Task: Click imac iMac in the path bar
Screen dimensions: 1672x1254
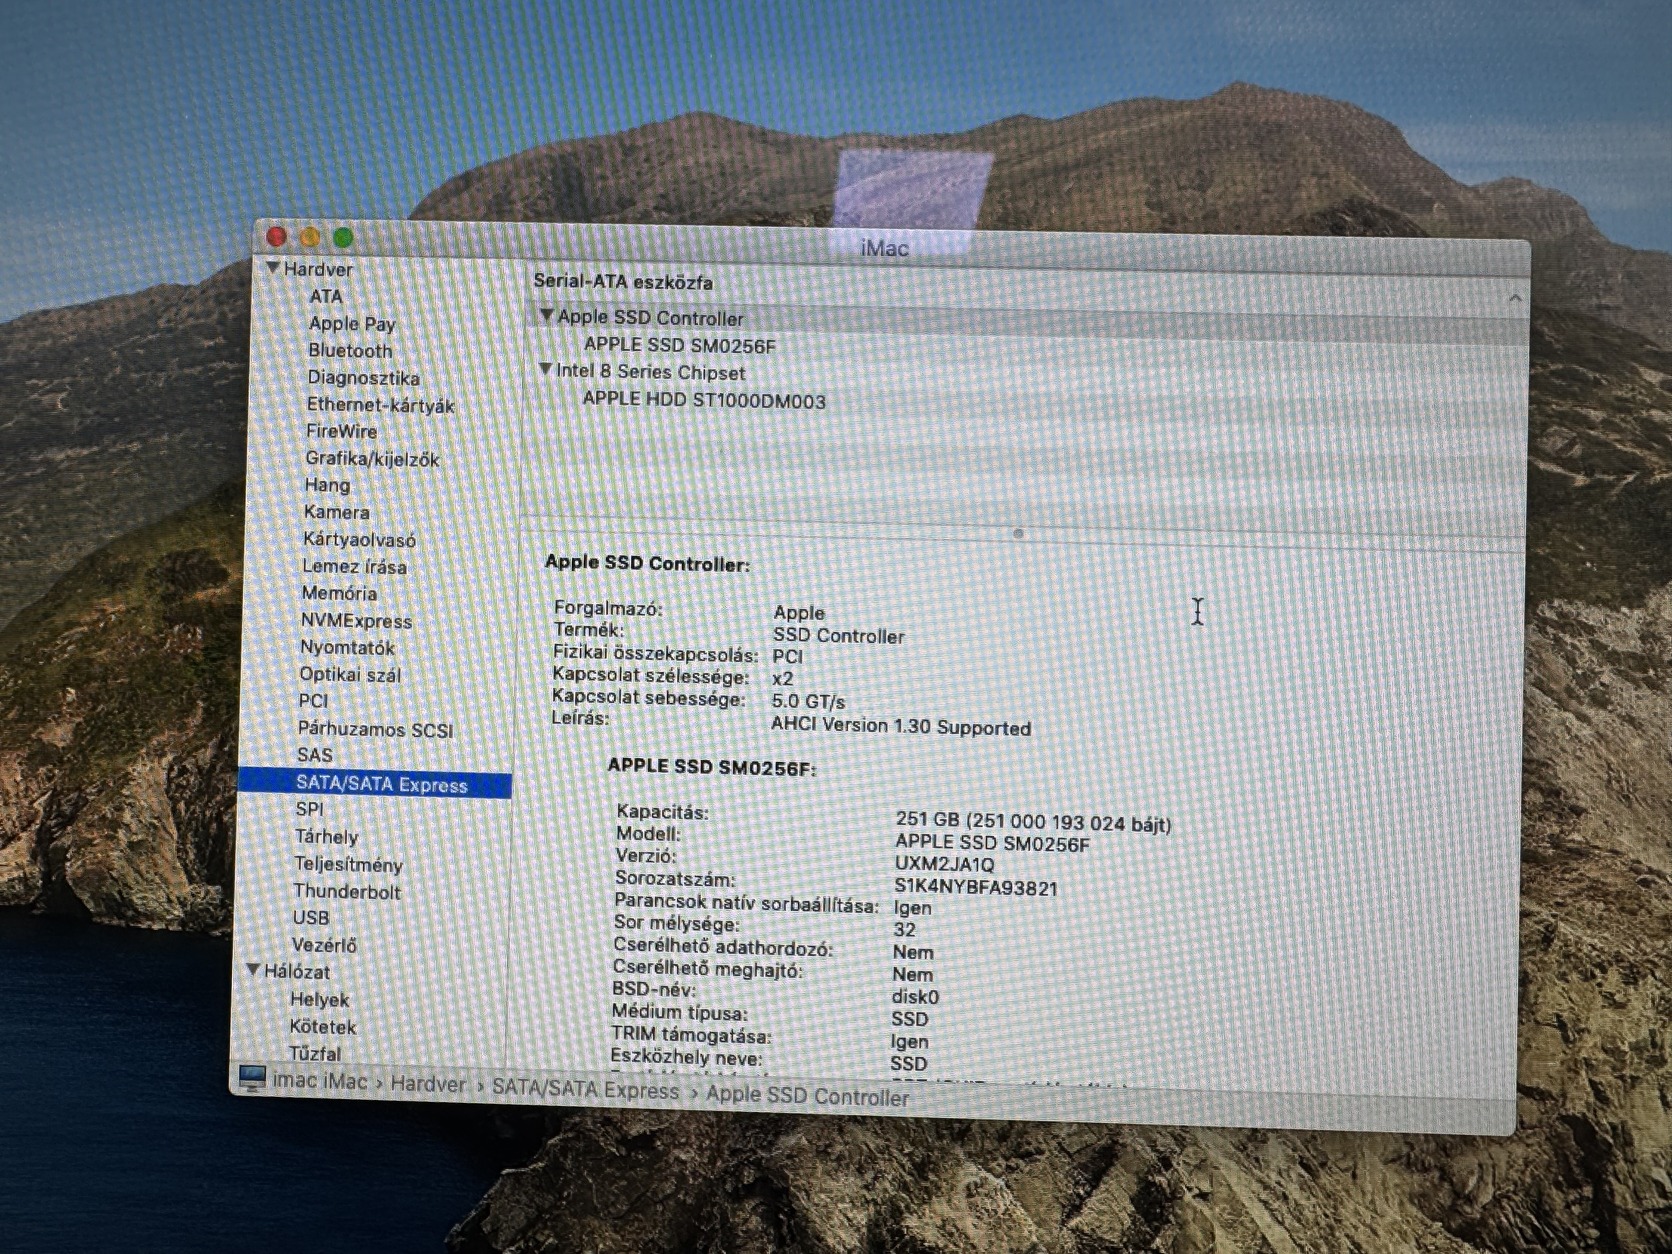Action: pos(320,1081)
